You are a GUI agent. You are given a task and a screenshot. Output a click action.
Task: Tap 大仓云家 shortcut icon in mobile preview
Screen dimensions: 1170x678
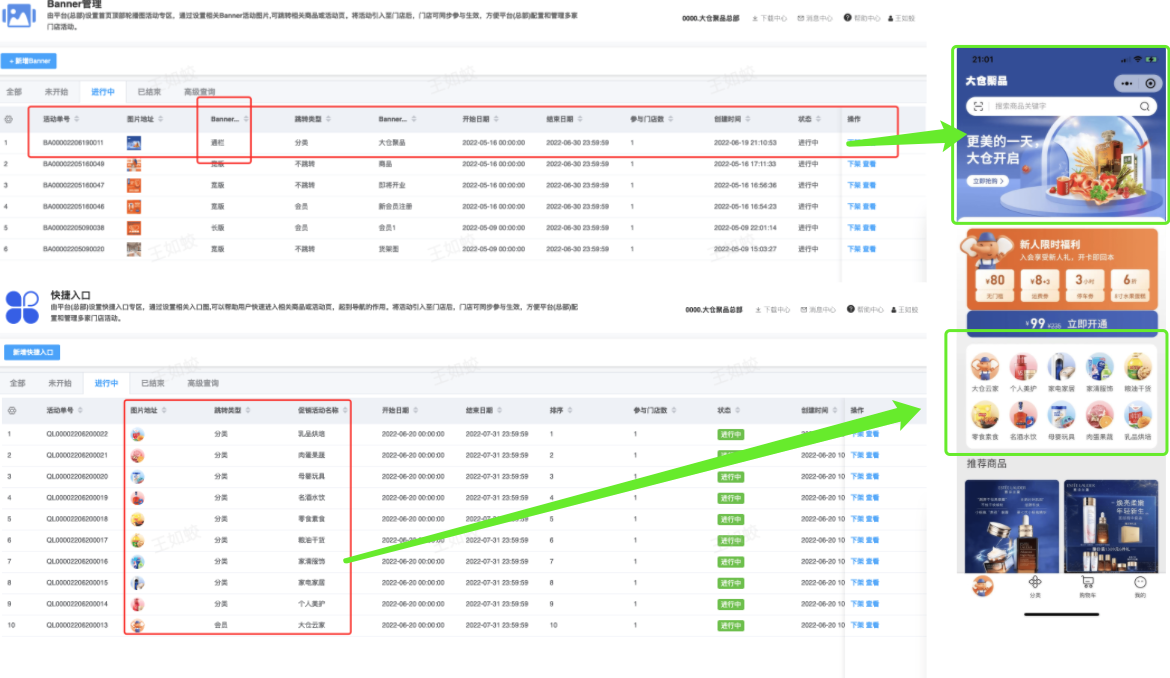point(984,369)
